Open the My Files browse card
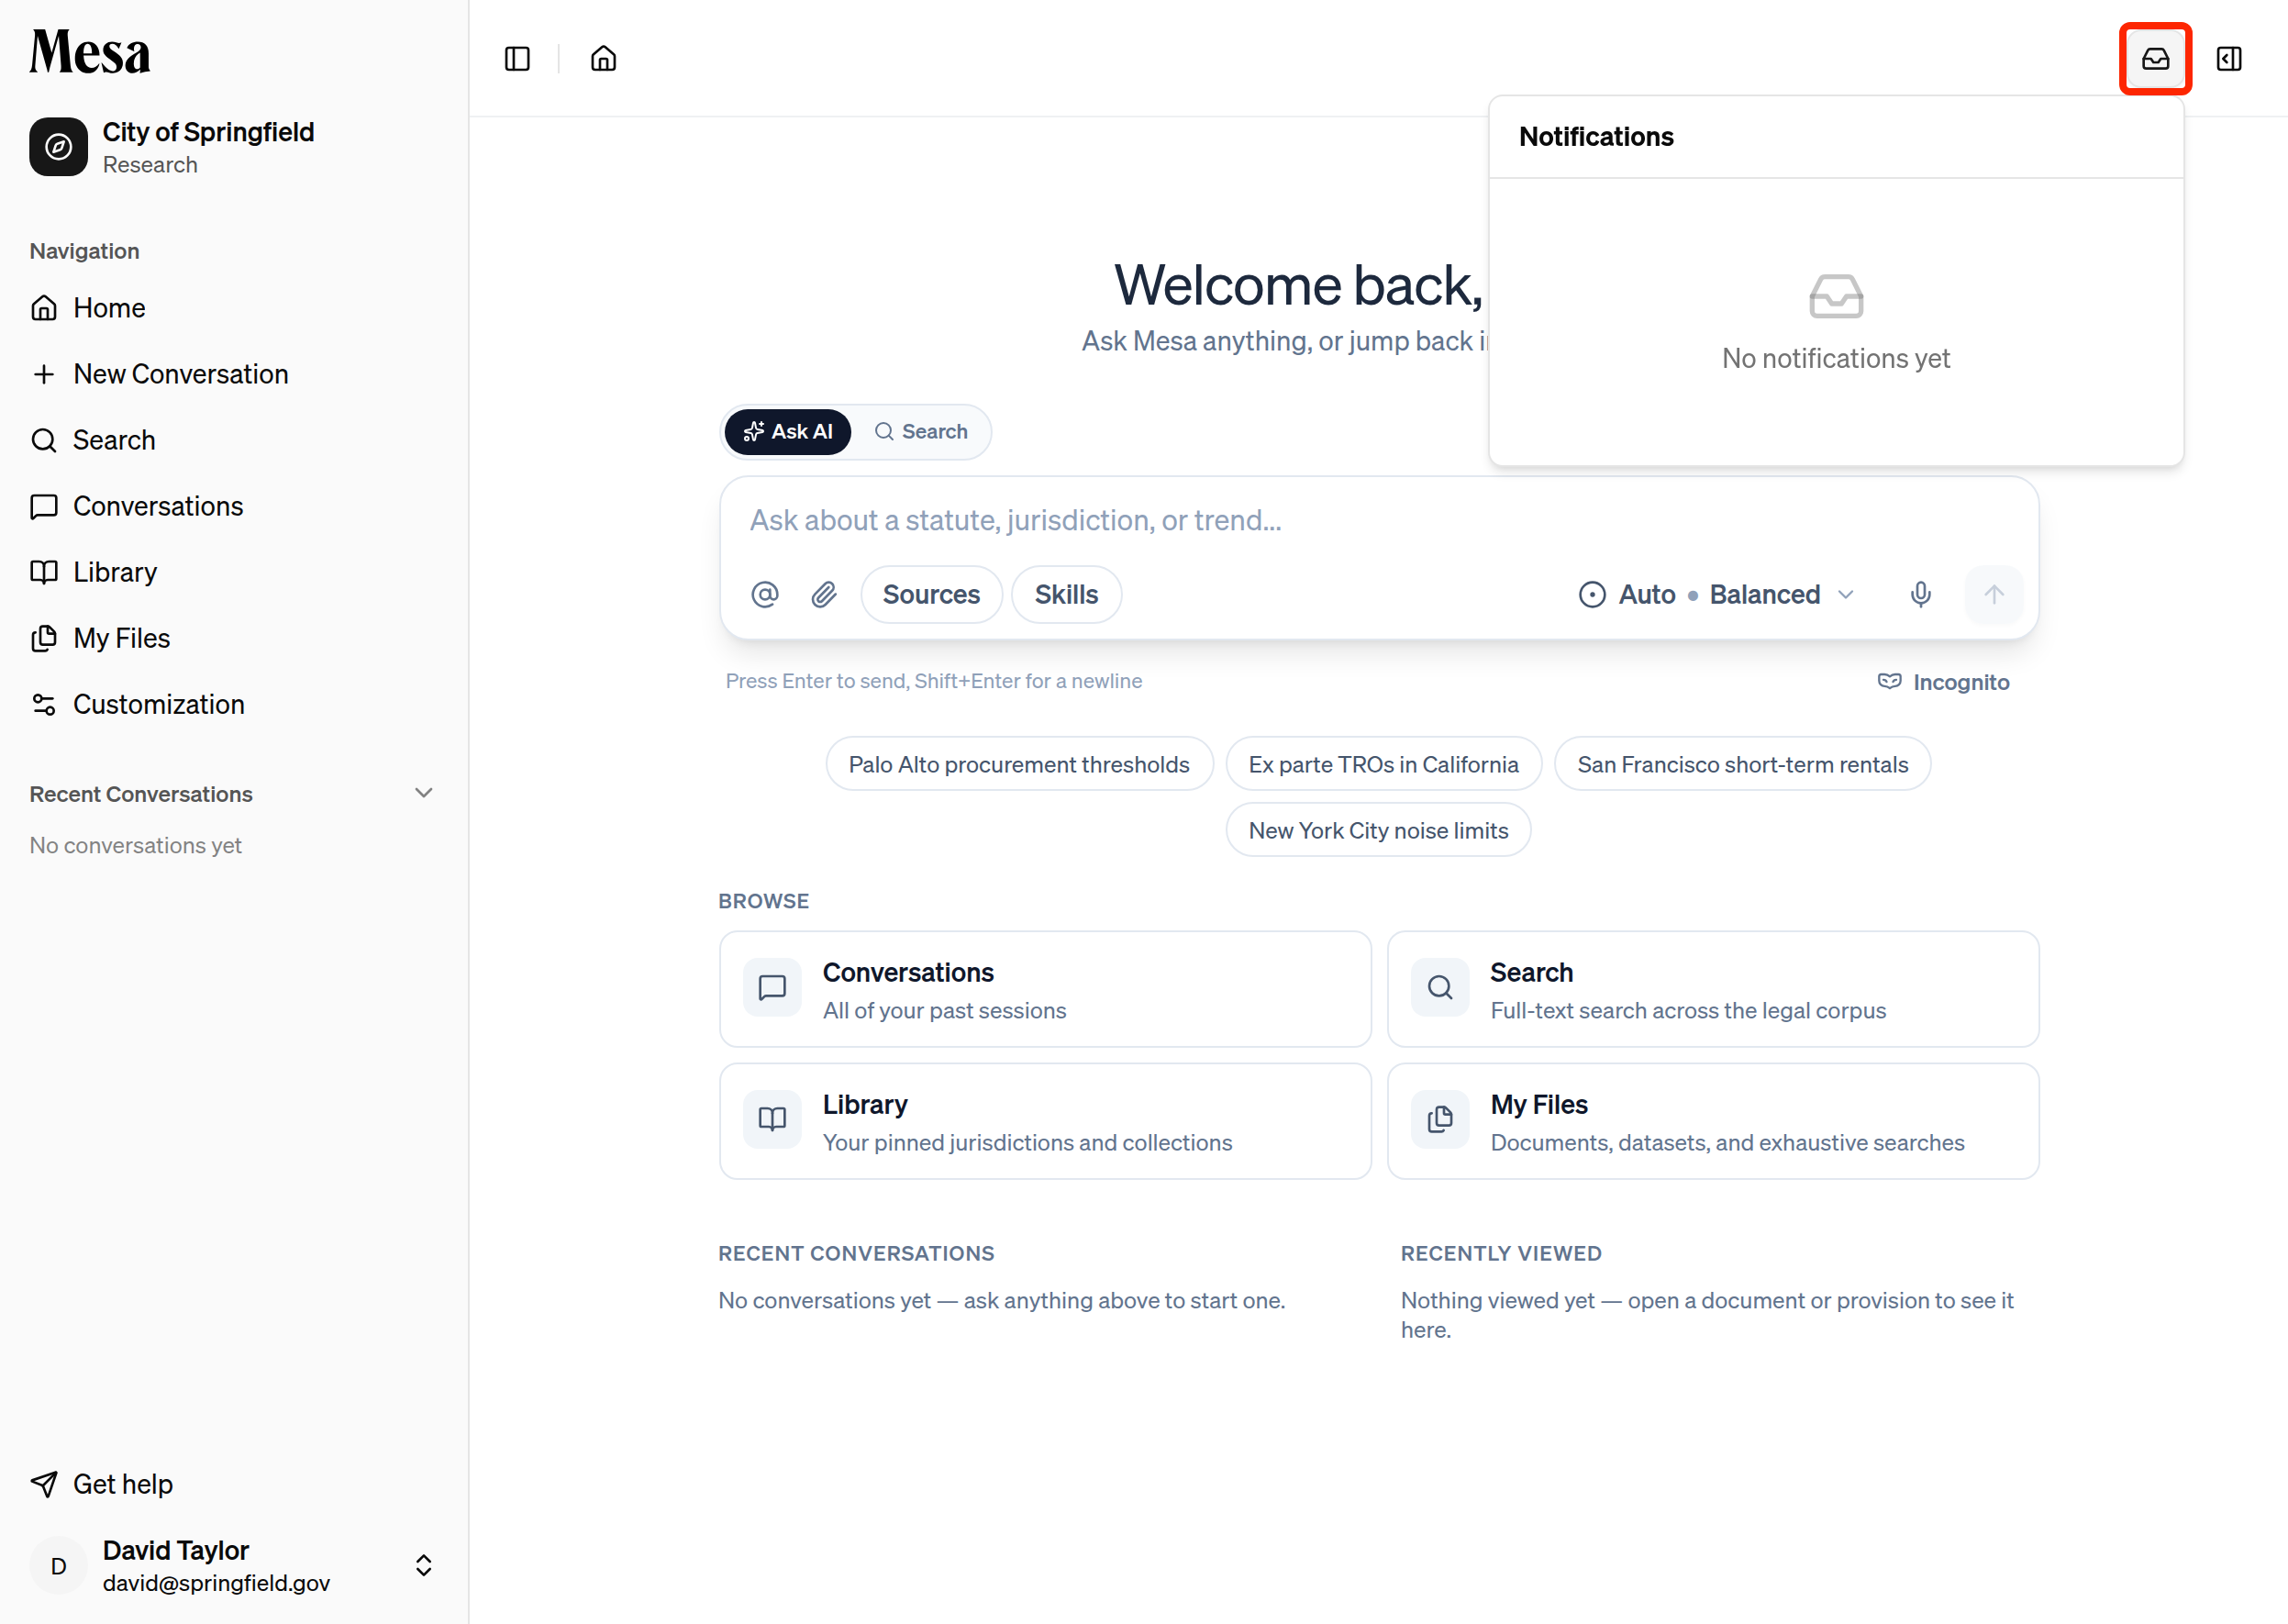Image resolution: width=2288 pixels, height=1624 pixels. coord(1712,1121)
